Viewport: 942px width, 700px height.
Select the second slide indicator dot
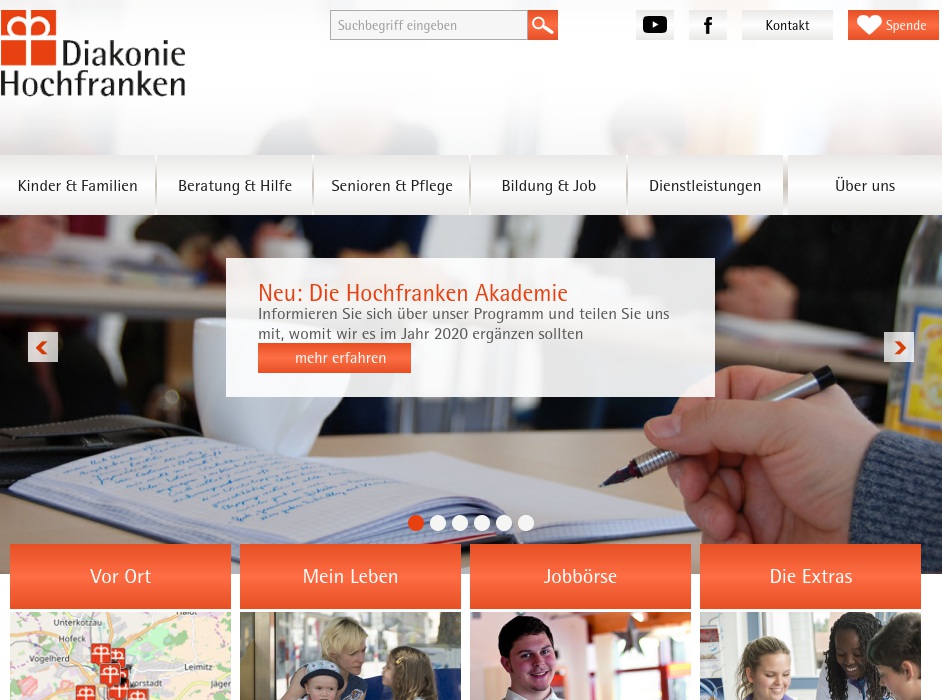click(438, 523)
